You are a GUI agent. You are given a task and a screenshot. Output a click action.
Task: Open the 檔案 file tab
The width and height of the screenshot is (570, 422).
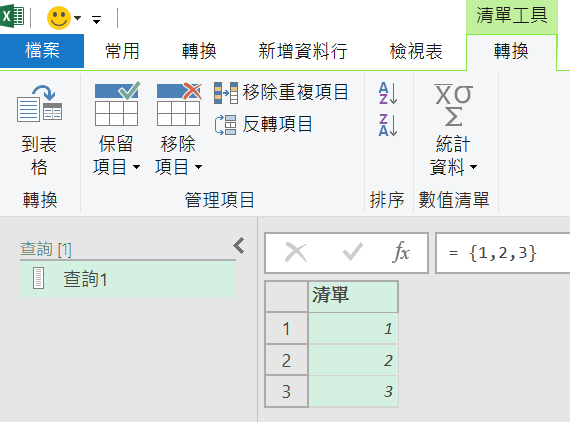[x=42, y=51]
